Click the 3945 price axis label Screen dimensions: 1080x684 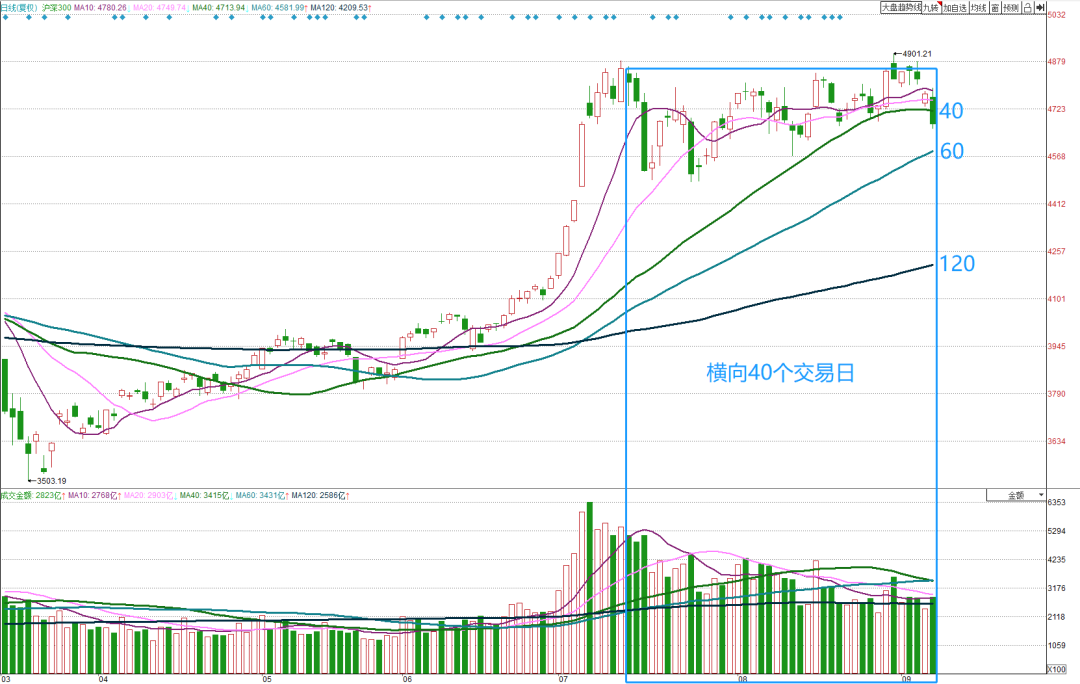[x=1057, y=346]
